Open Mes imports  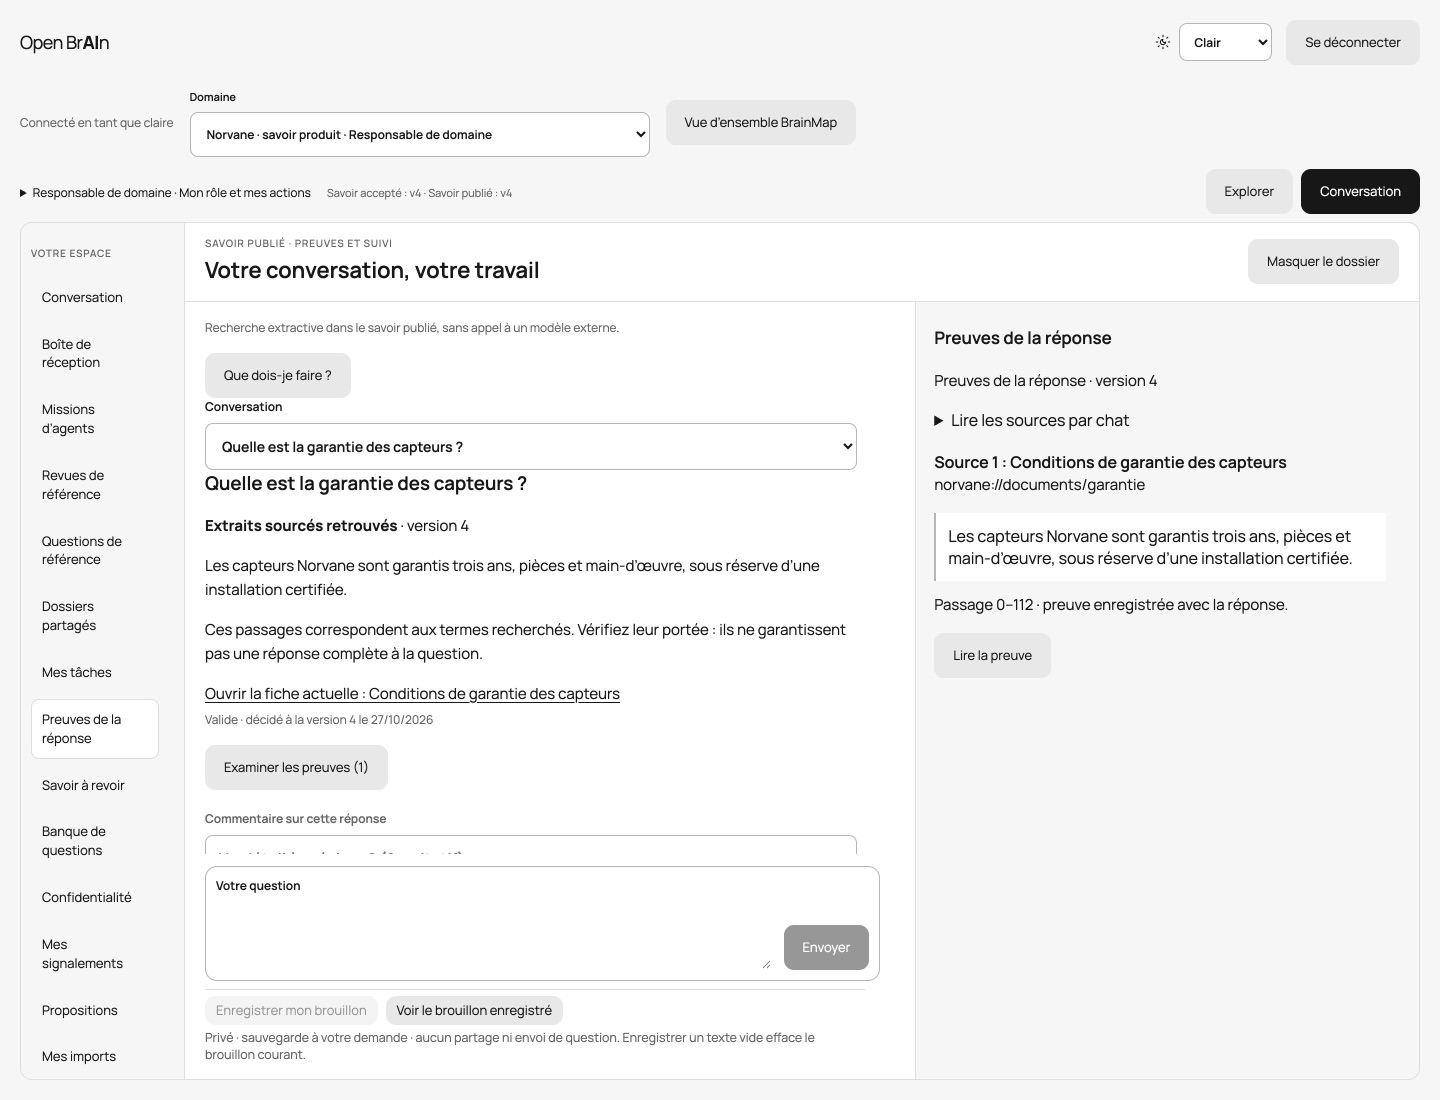tap(95, 1056)
